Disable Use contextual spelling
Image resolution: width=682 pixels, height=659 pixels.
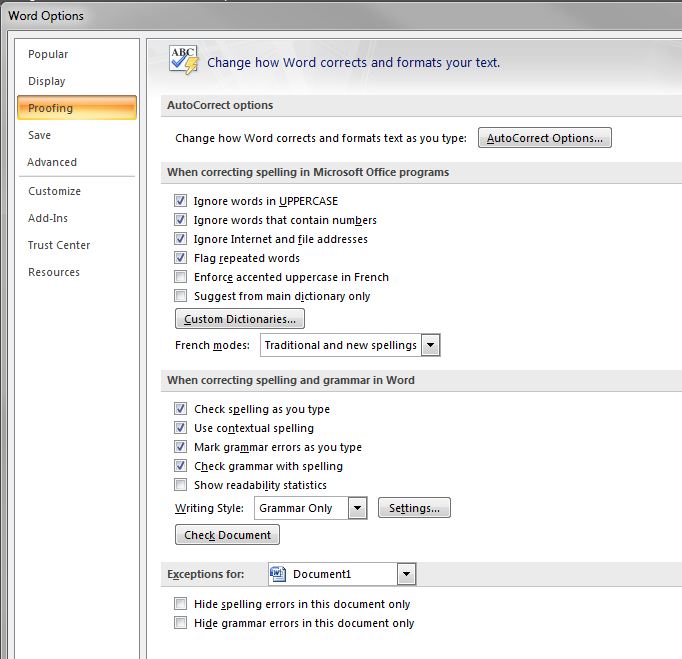tap(181, 428)
